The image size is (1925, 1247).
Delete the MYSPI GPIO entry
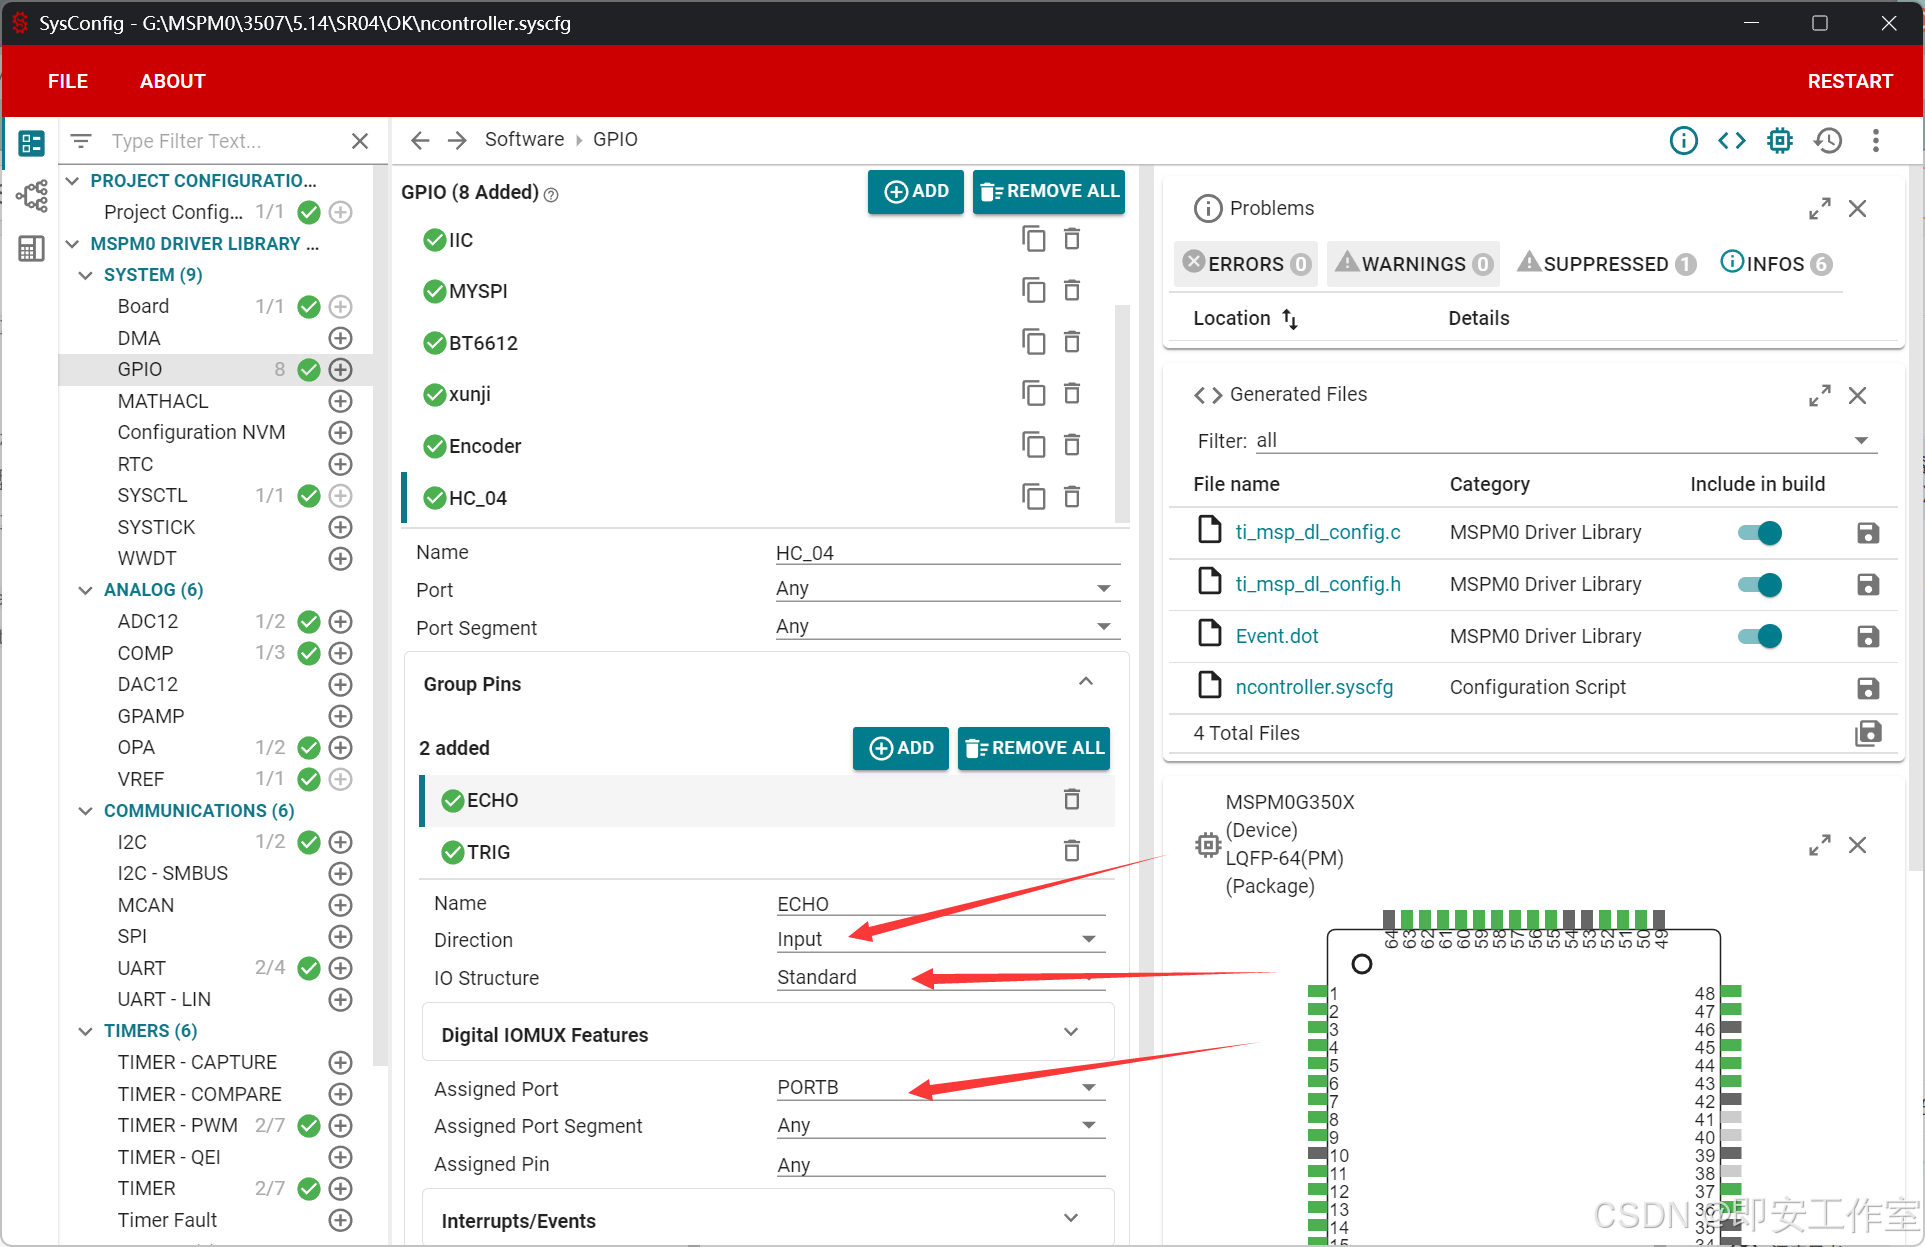[1072, 291]
